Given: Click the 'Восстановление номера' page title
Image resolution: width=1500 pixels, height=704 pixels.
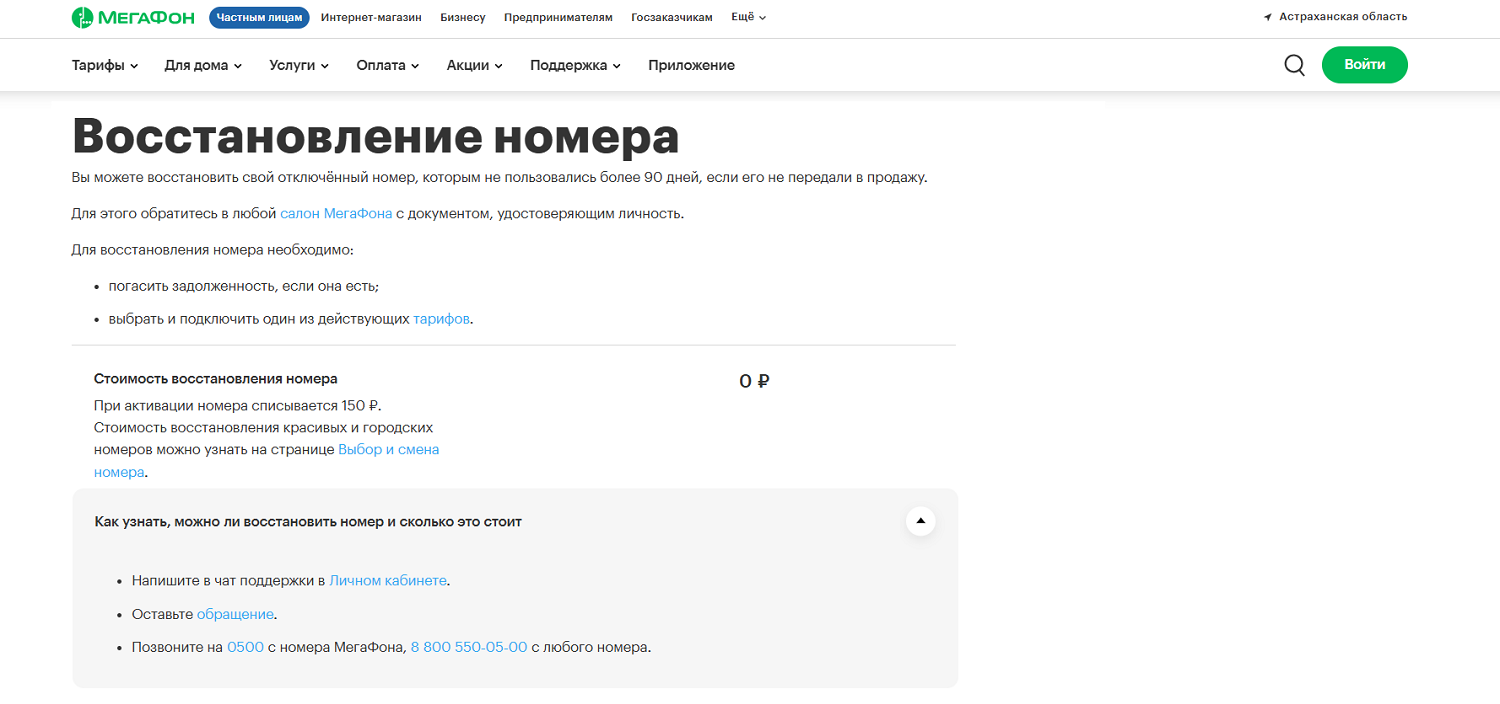Looking at the screenshot, I should (375, 136).
